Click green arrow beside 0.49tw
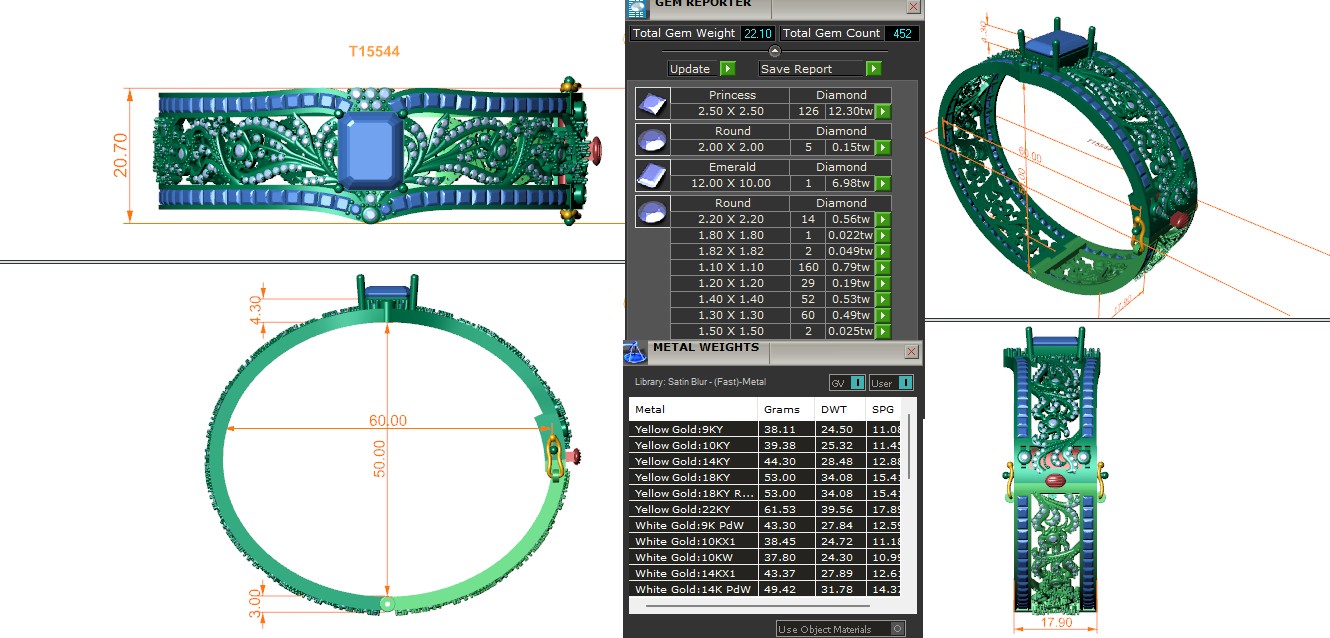This screenshot has width=1330, height=638. click(x=883, y=316)
